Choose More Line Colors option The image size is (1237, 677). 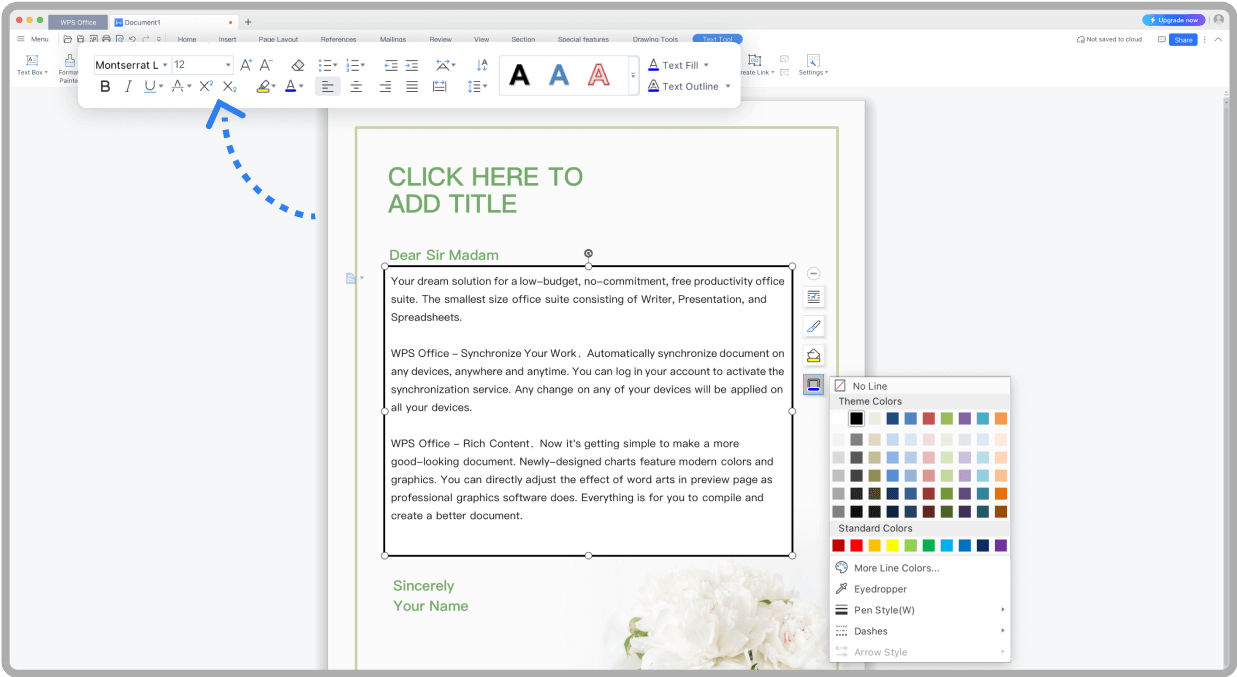895,567
